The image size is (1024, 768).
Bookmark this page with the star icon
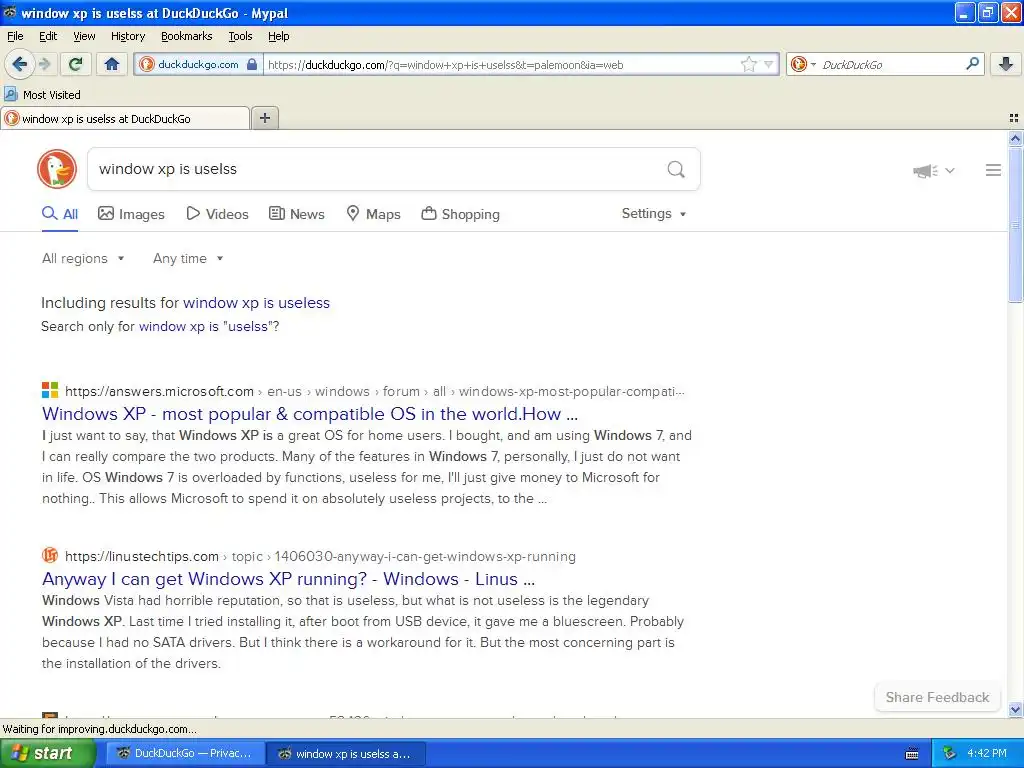(x=748, y=64)
